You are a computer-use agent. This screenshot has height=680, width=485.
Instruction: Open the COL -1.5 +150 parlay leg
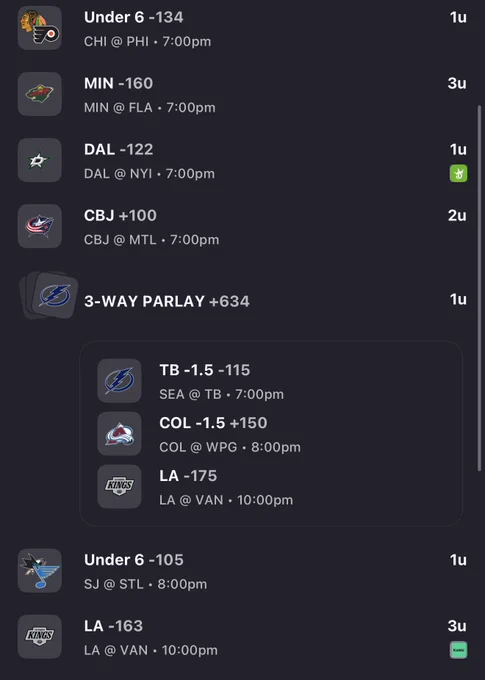271,434
